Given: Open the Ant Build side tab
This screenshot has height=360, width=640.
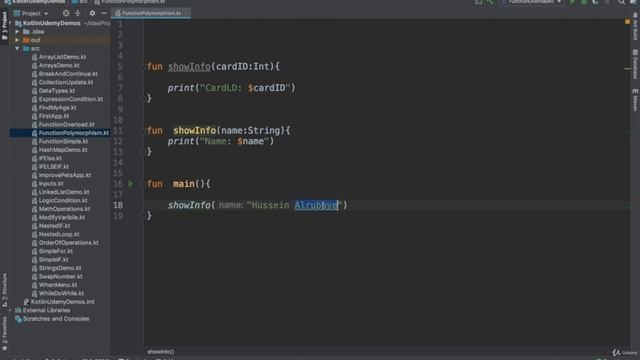Looking at the screenshot, I should point(635,27).
